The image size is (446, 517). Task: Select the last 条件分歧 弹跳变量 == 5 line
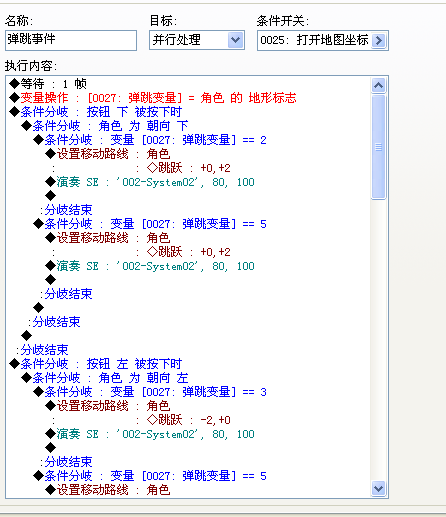point(150,476)
